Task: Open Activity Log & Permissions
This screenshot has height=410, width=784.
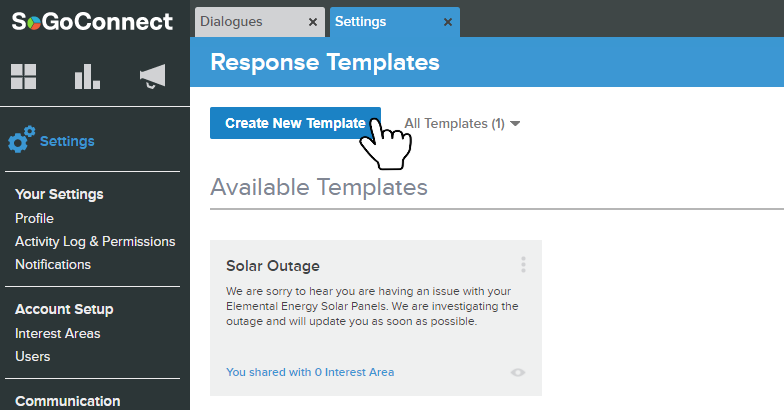Action: [x=95, y=242]
